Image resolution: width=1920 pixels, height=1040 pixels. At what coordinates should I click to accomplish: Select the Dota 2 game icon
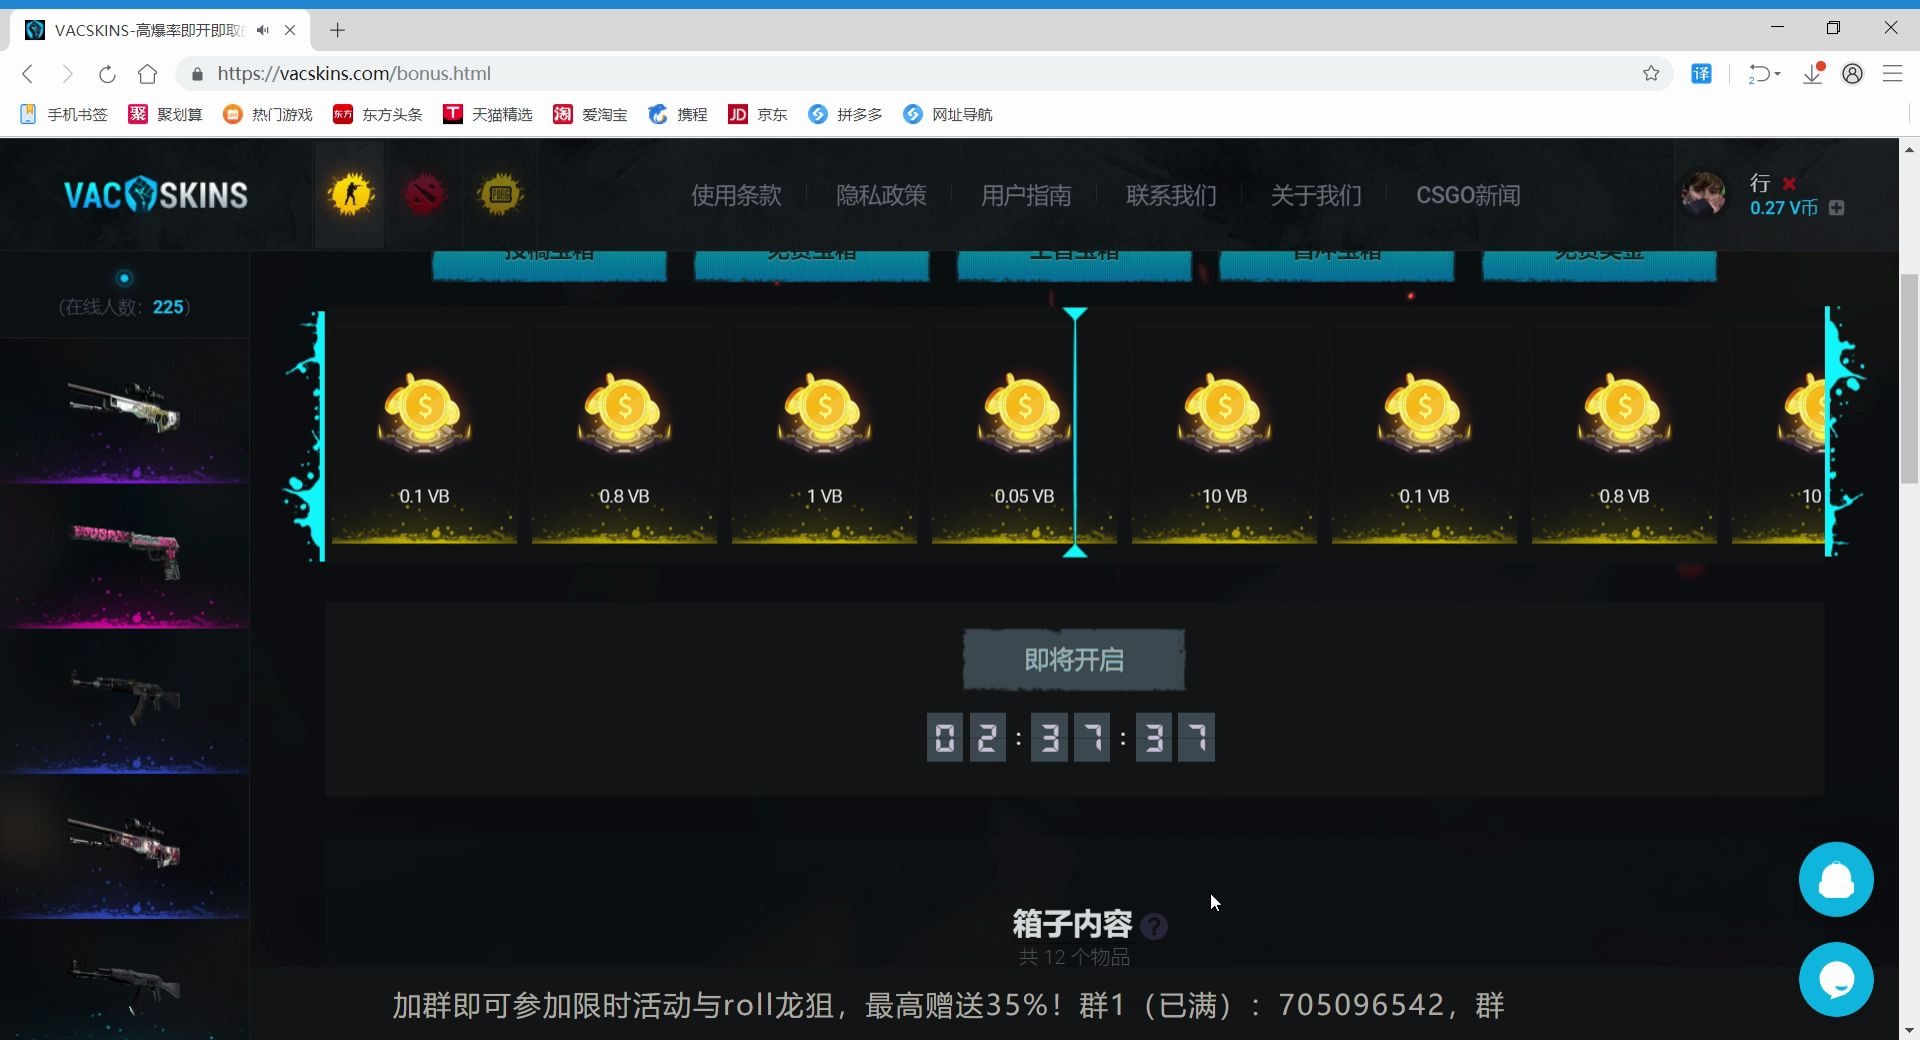424,194
